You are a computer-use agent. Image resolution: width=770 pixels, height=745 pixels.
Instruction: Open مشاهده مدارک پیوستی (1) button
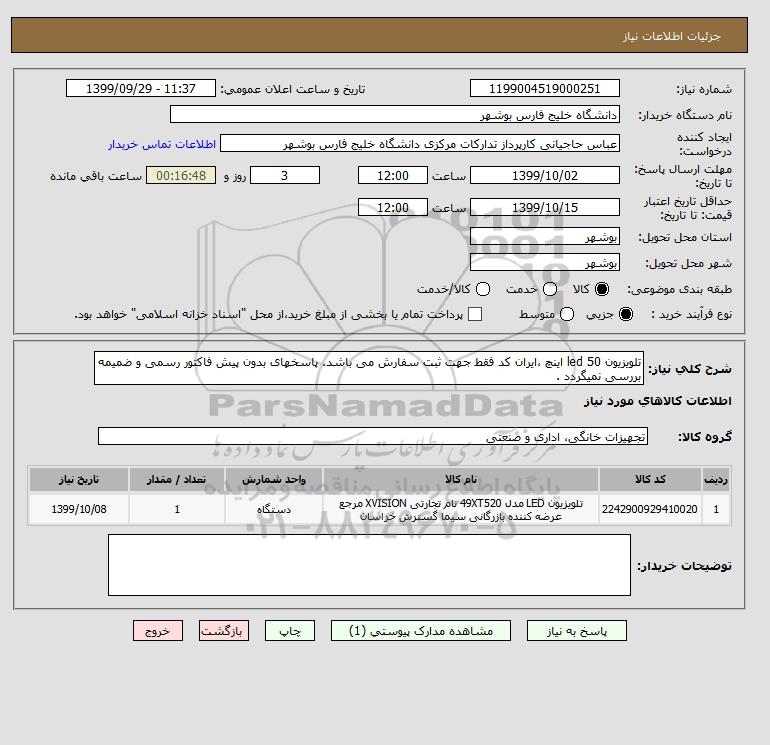(x=421, y=631)
